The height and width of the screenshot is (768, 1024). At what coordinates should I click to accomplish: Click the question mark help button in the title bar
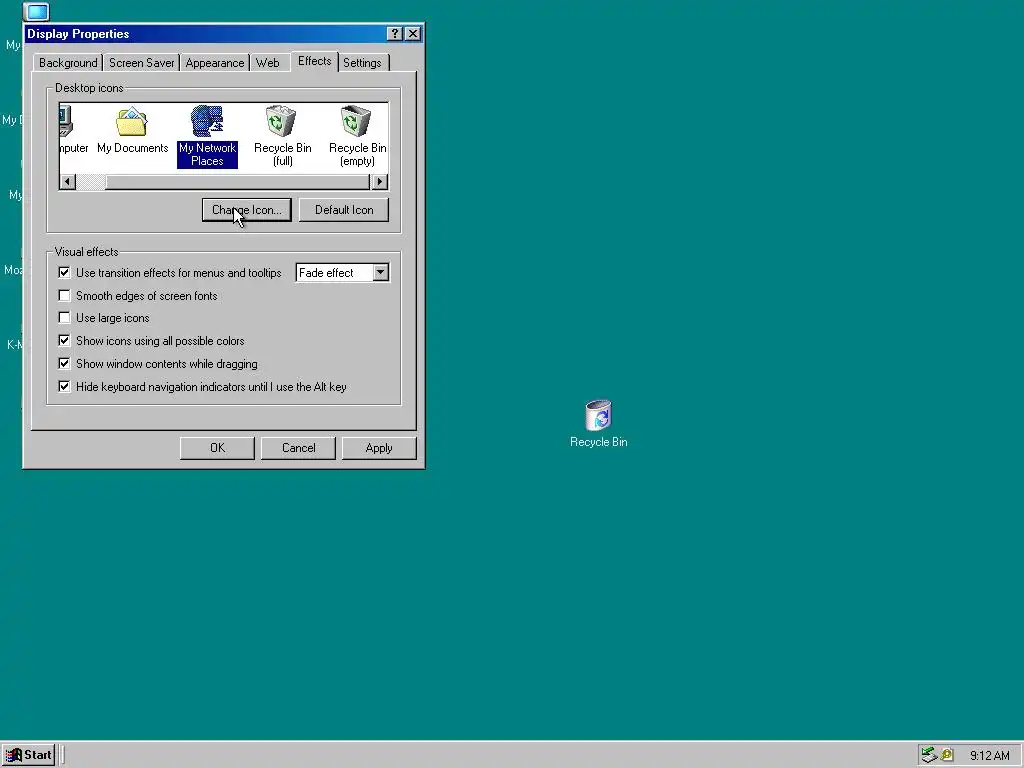[x=394, y=34]
